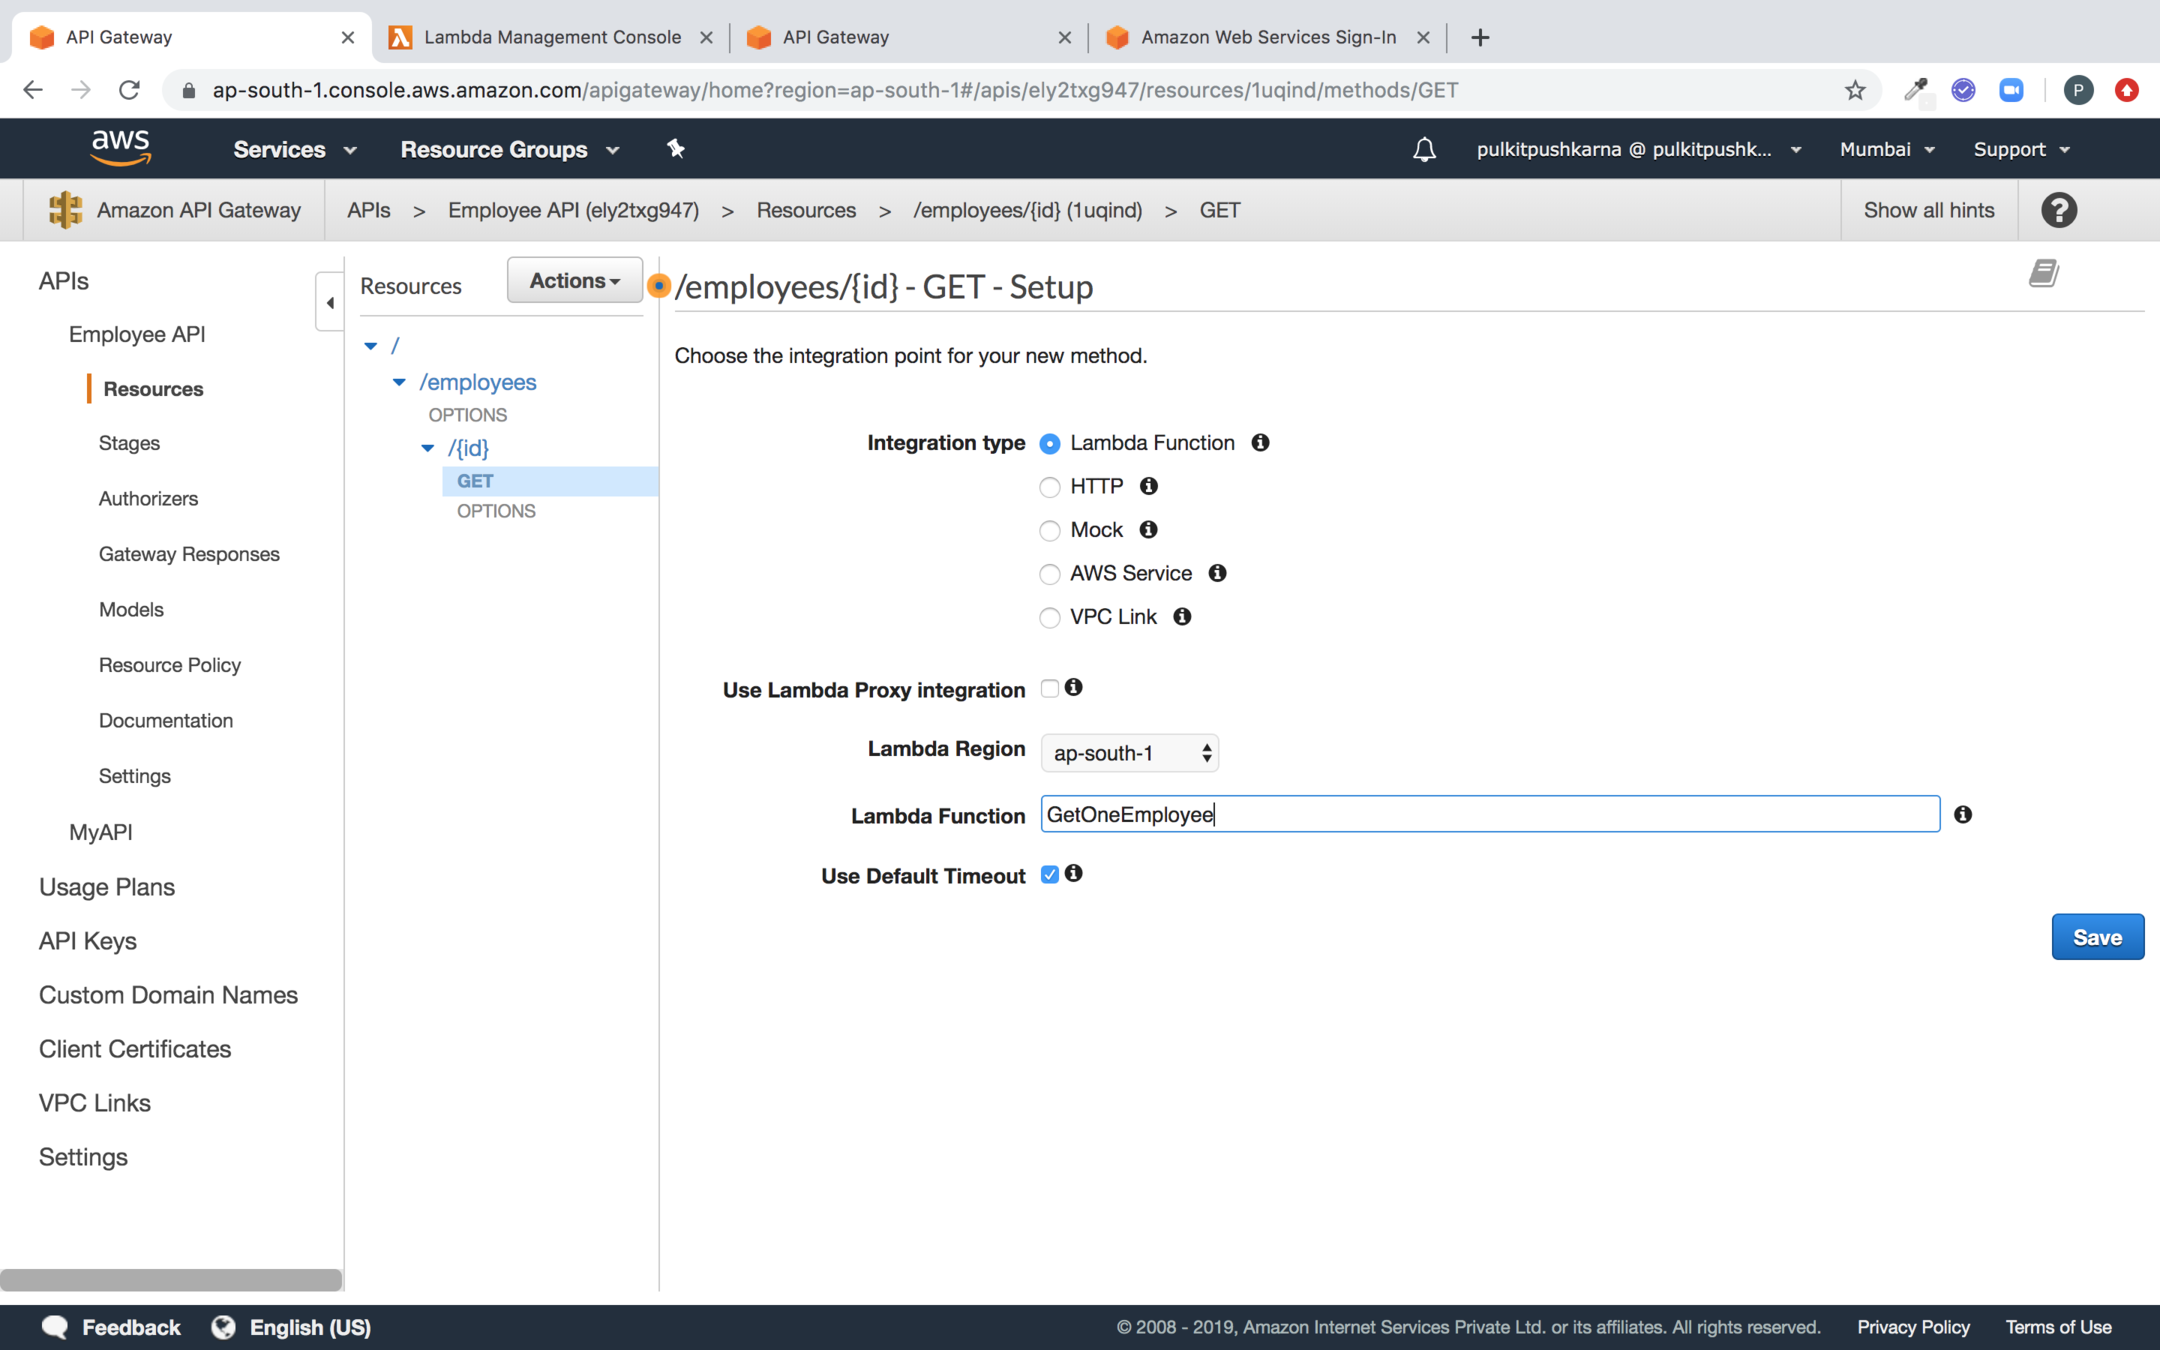Click info icon beside Lambda Function input
This screenshot has height=1350, width=2160.
(x=1963, y=815)
